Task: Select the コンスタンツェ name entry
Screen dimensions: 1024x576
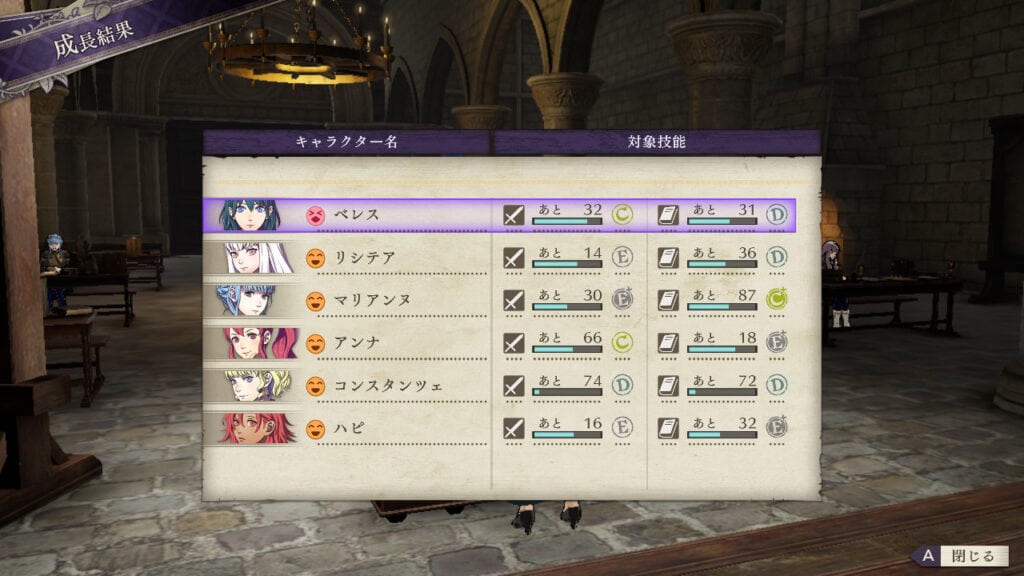Action: tap(389, 386)
